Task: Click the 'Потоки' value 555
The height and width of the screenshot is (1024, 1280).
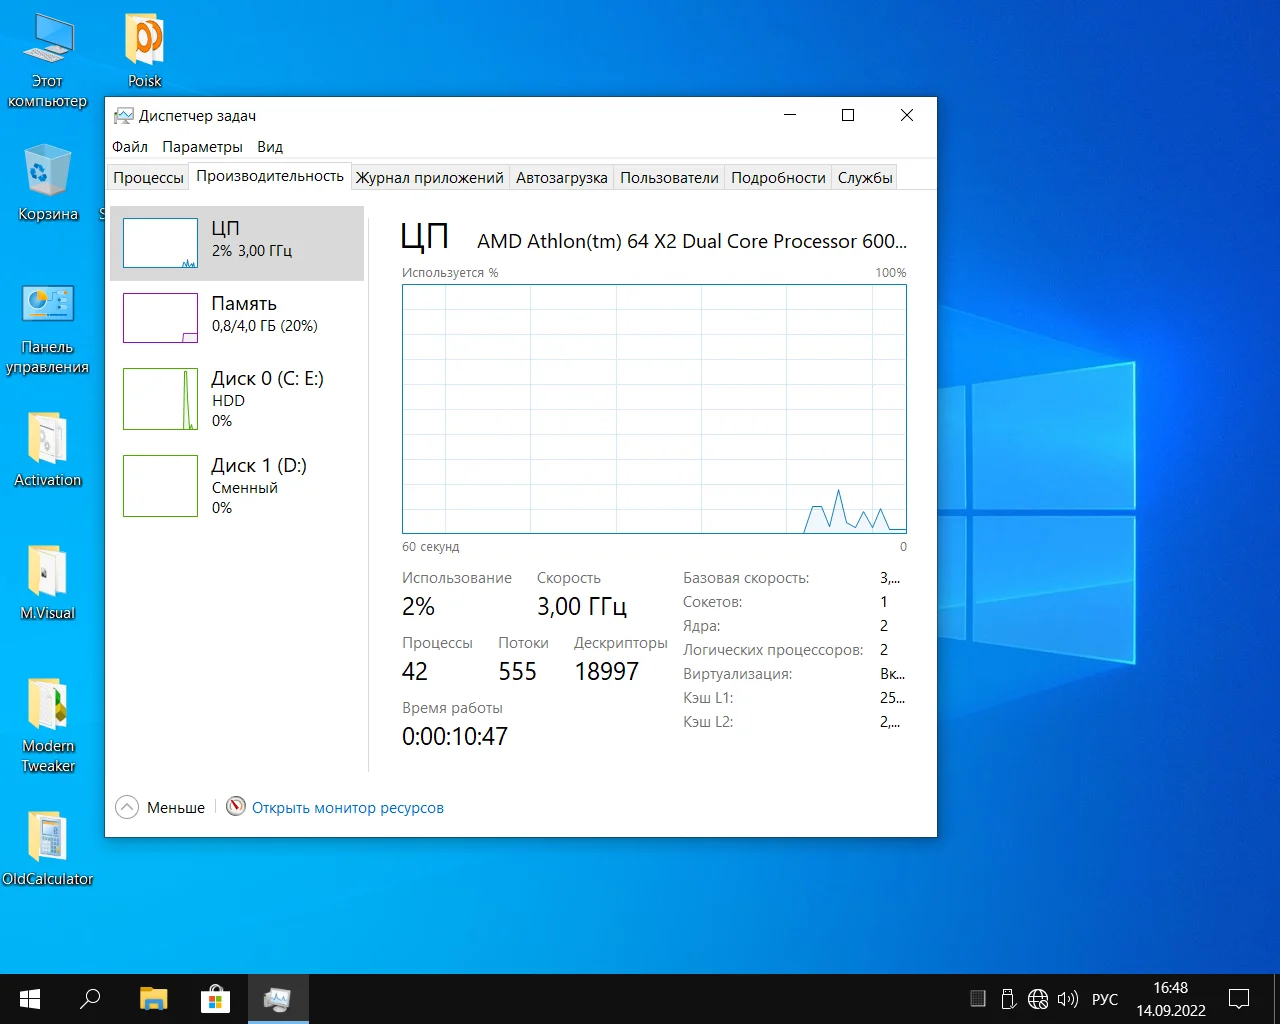Action: click(517, 671)
